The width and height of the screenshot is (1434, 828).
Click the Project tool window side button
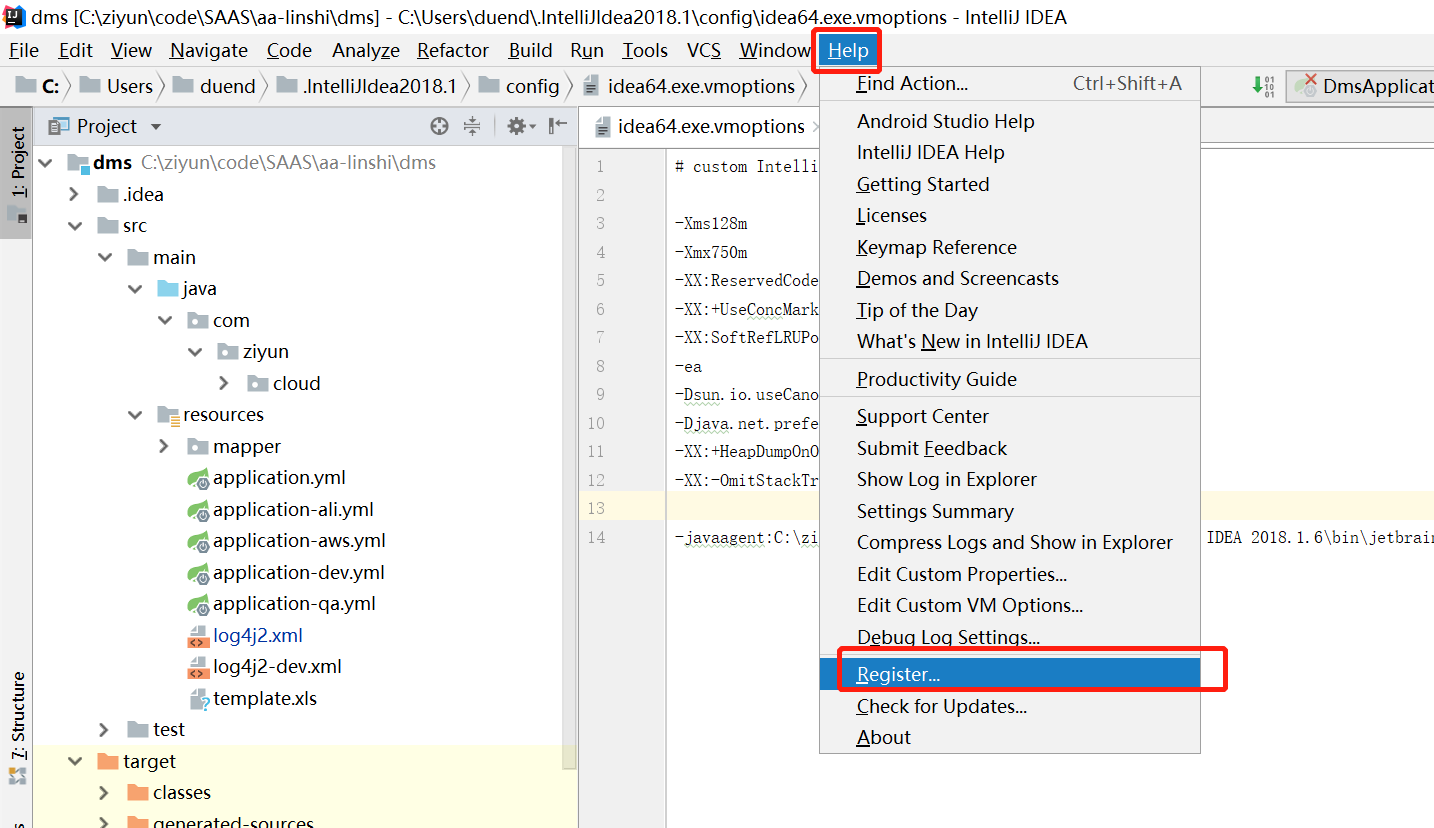[x=17, y=173]
